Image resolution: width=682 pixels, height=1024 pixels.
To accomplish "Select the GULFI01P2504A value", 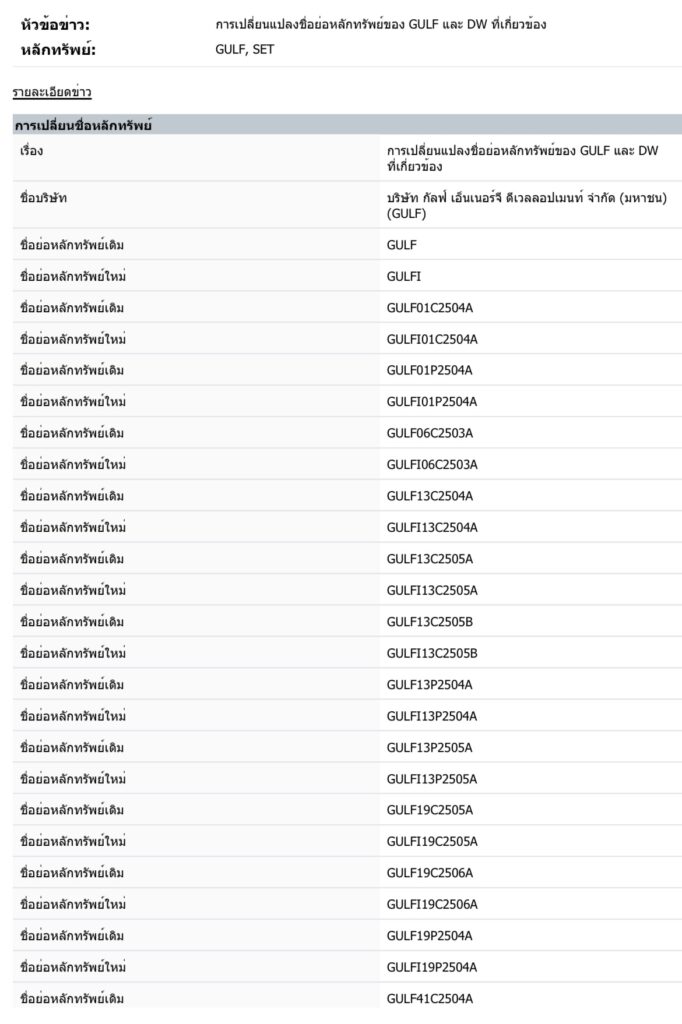I will (x=432, y=402).
